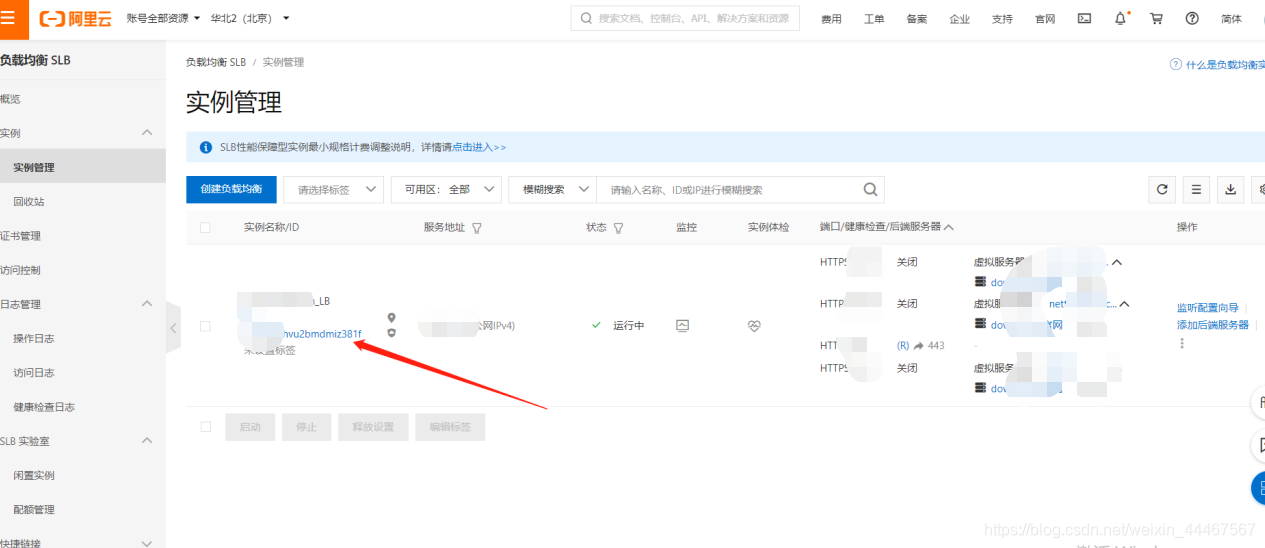The height and width of the screenshot is (548, 1265).
Task: Refresh the instance list
Action: (1161, 189)
